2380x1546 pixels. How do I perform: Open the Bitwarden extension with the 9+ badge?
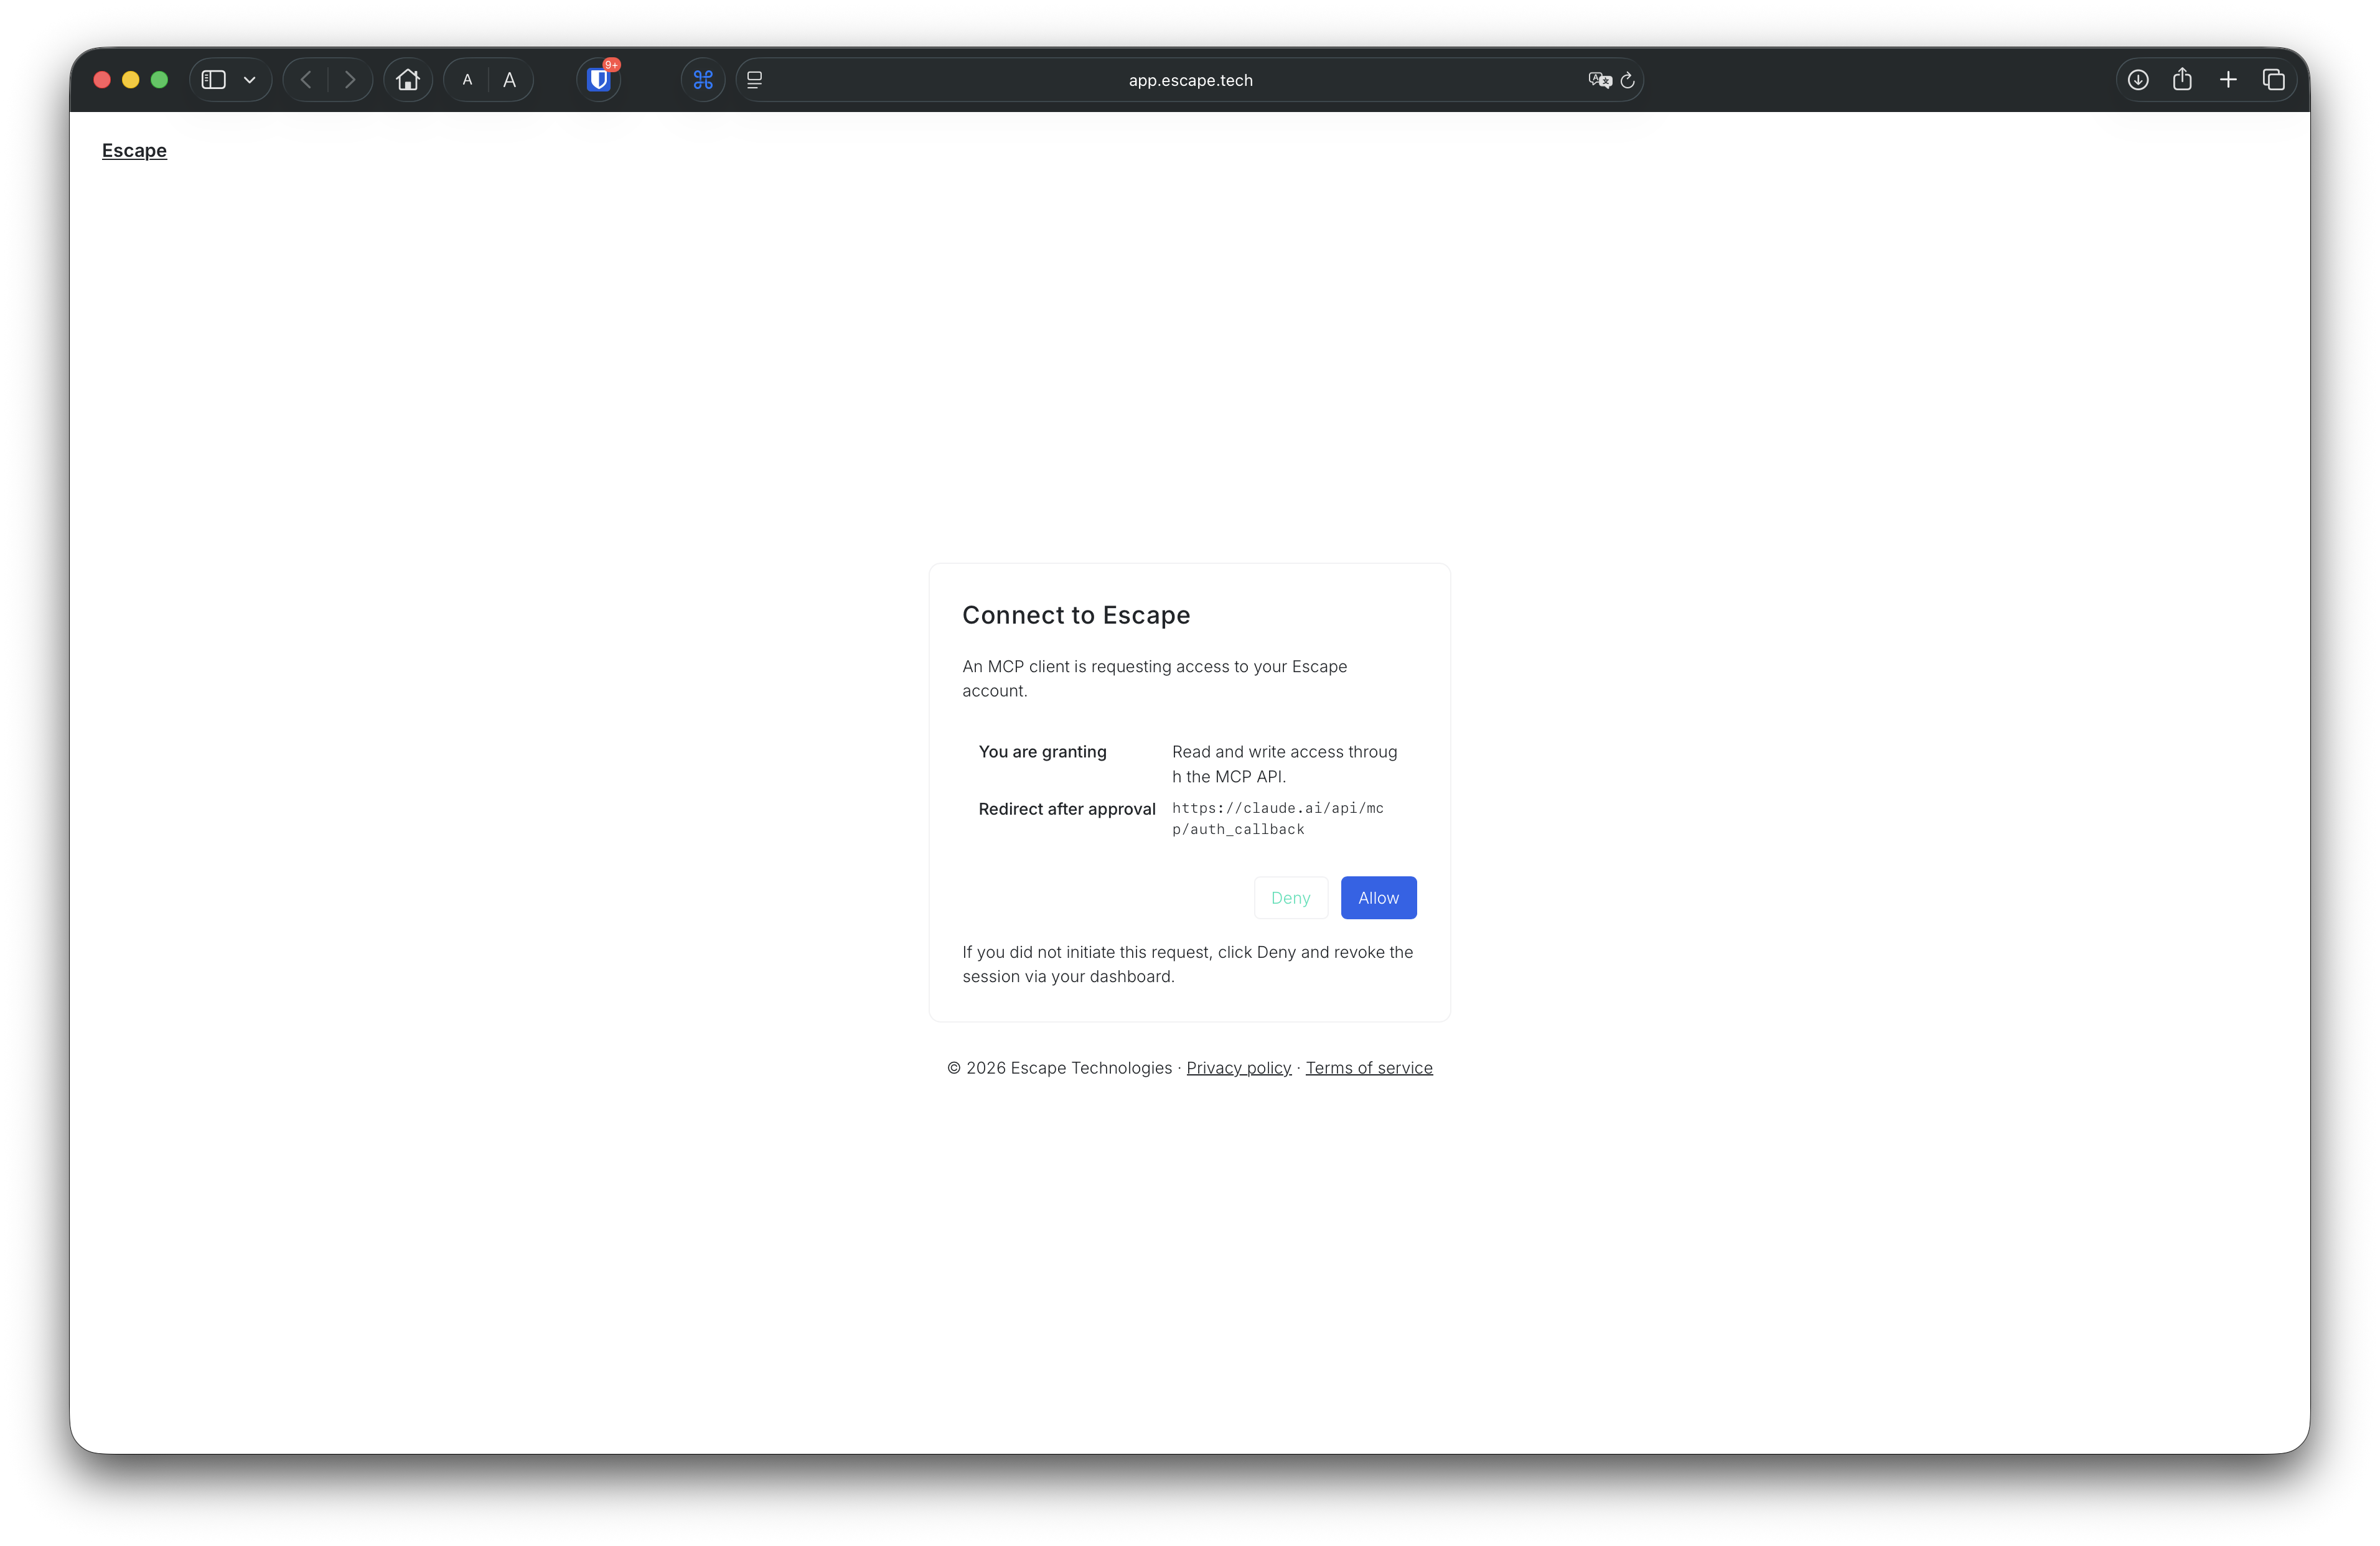(598, 80)
